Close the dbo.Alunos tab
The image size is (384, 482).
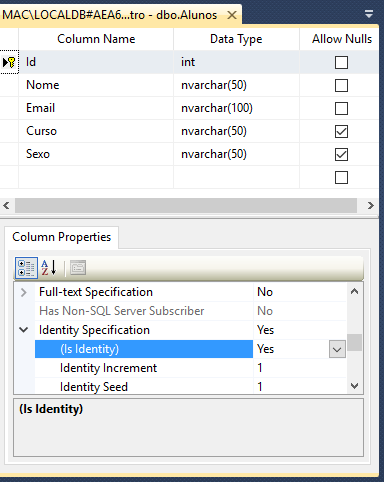pos(232,15)
